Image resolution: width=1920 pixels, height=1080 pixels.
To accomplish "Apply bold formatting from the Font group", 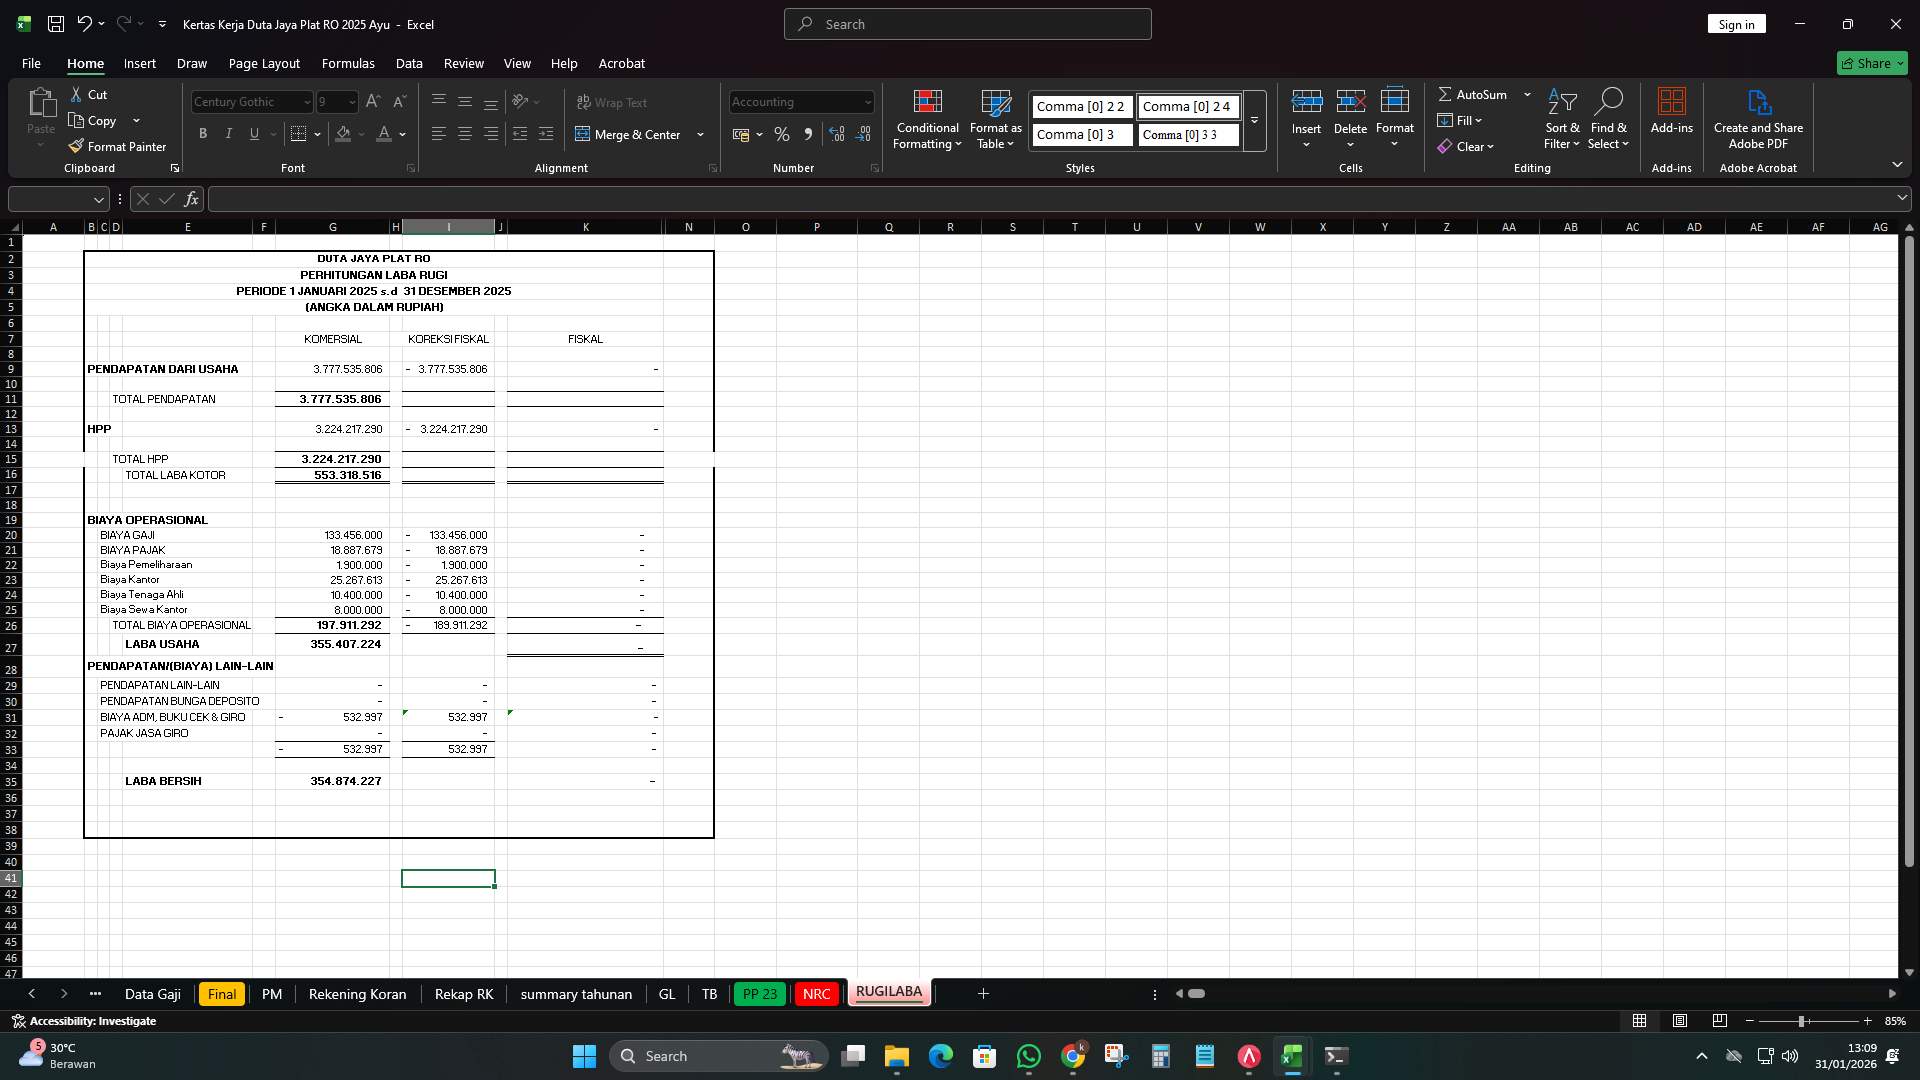I will (x=203, y=133).
